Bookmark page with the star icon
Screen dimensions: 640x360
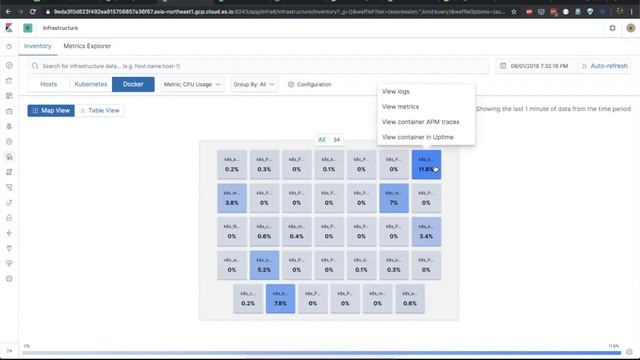tap(514, 12)
